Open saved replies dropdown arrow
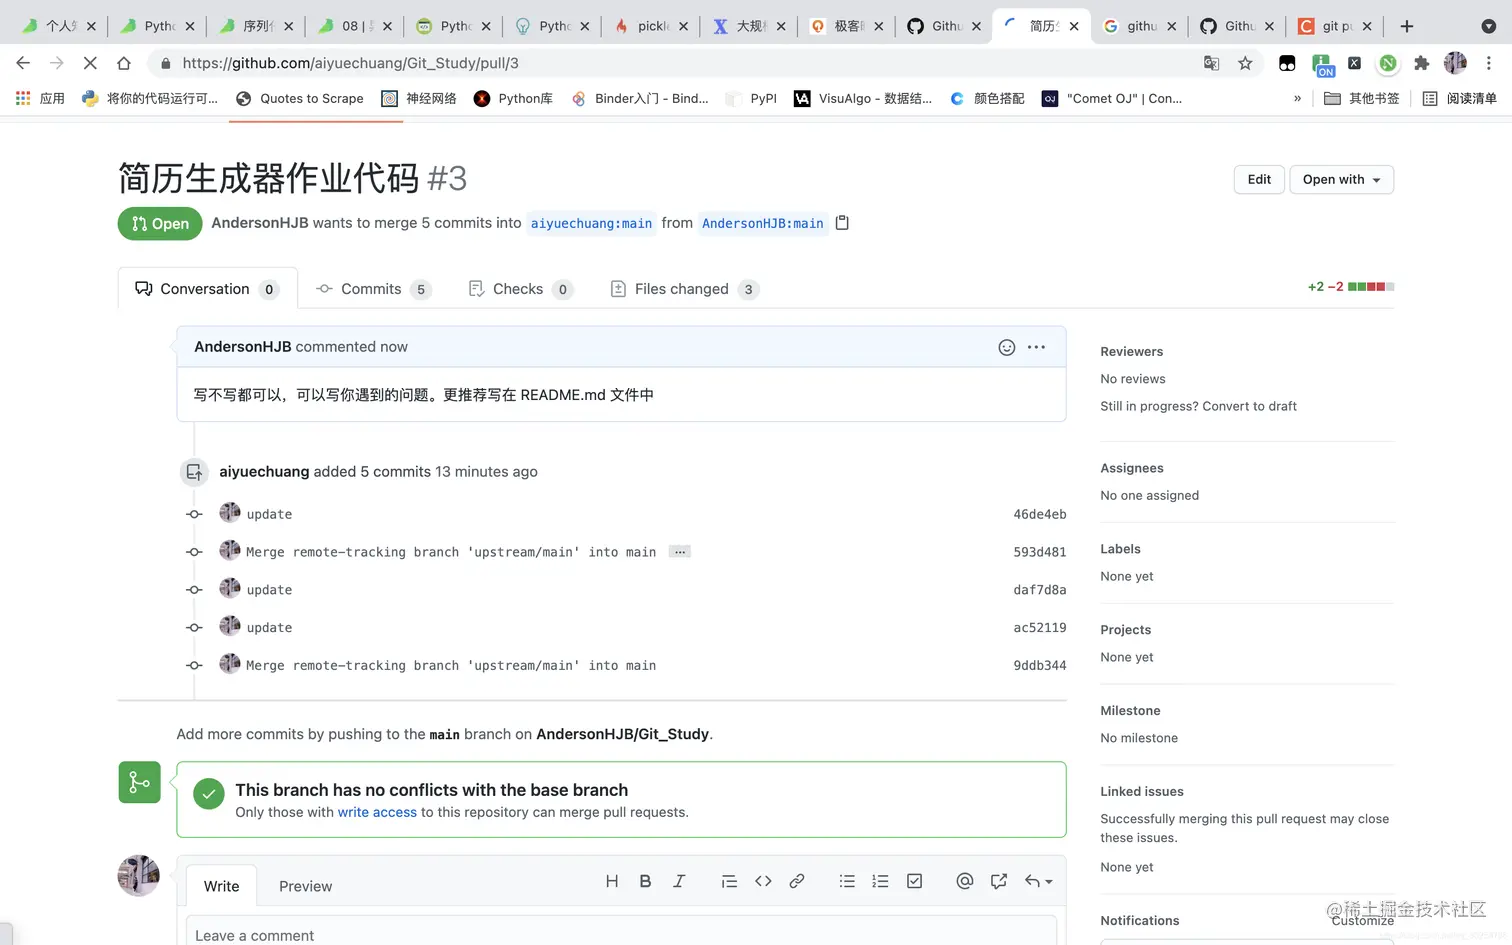Viewport: 1512px width, 945px height. click(1039, 881)
